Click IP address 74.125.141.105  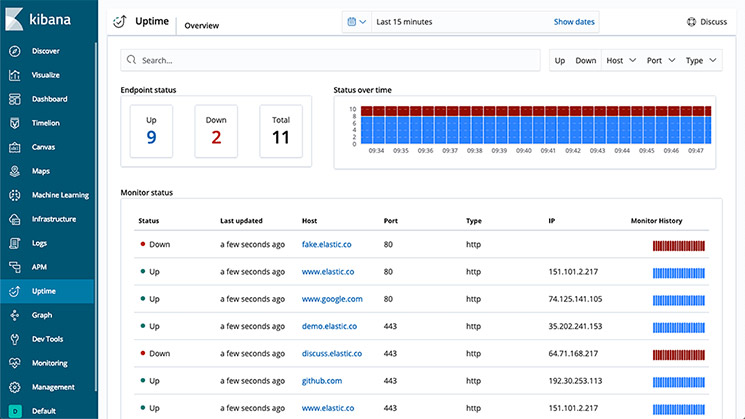575,299
